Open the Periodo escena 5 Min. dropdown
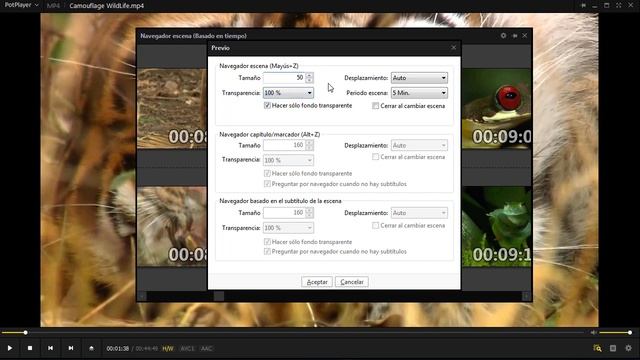640x360 pixels. click(x=419, y=93)
